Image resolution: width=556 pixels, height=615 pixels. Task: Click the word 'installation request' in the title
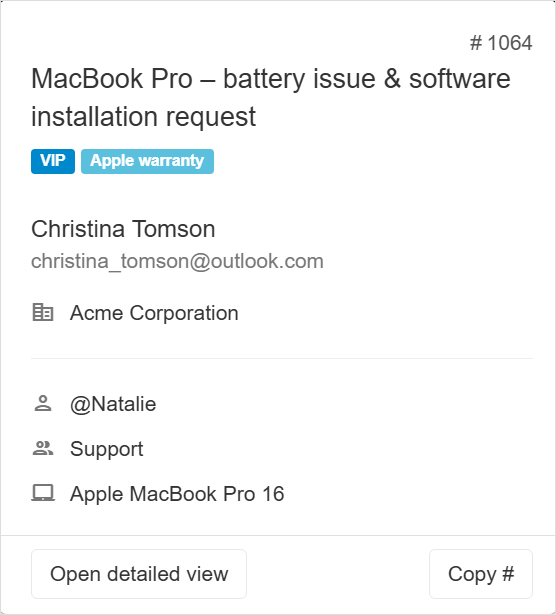pos(144,117)
